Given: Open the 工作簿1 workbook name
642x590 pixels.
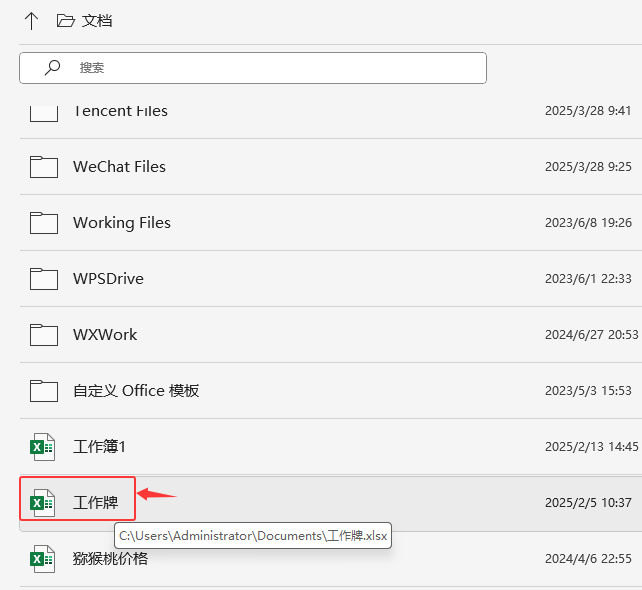Looking at the screenshot, I should click(x=99, y=447).
